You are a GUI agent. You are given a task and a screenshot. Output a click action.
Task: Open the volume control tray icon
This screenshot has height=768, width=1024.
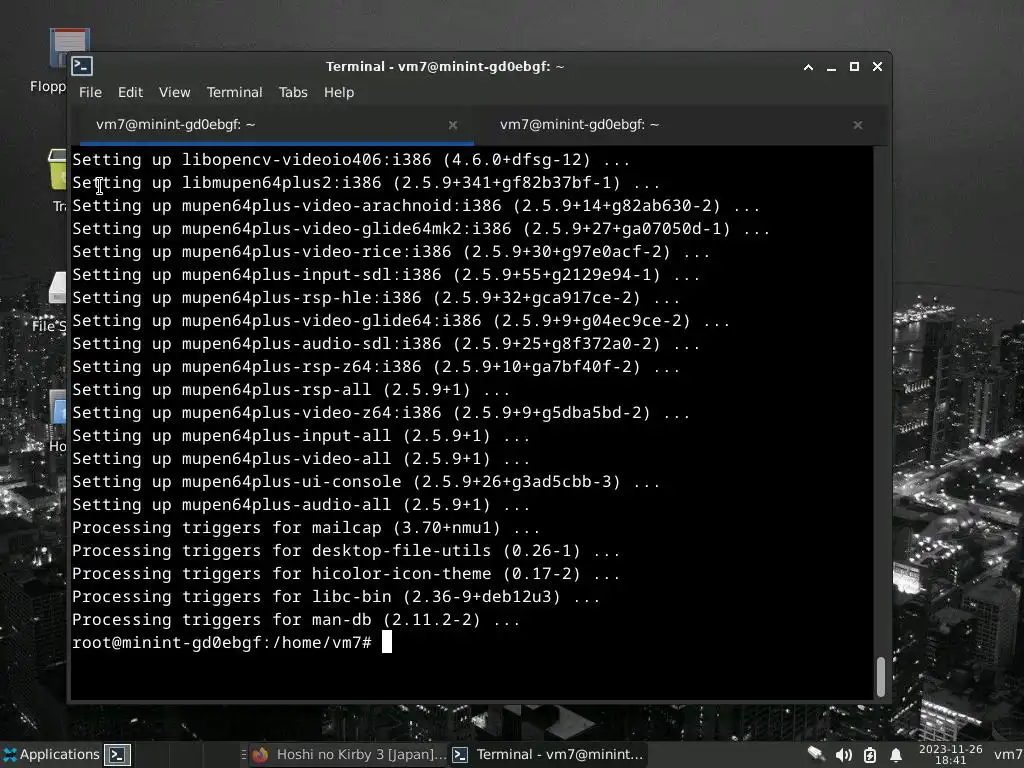click(843, 755)
